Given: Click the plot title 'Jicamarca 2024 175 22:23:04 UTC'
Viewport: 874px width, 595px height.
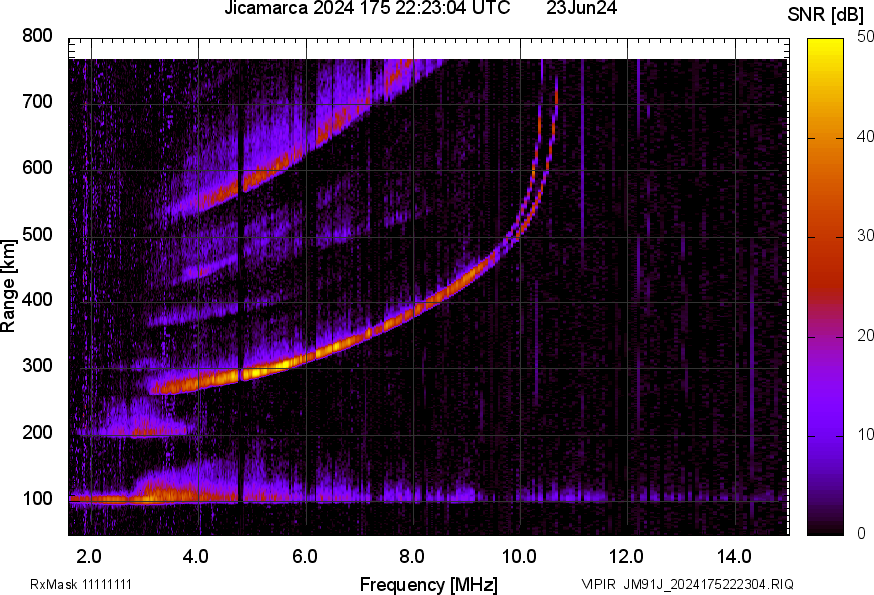Looking at the screenshot, I should click(367, 8).
